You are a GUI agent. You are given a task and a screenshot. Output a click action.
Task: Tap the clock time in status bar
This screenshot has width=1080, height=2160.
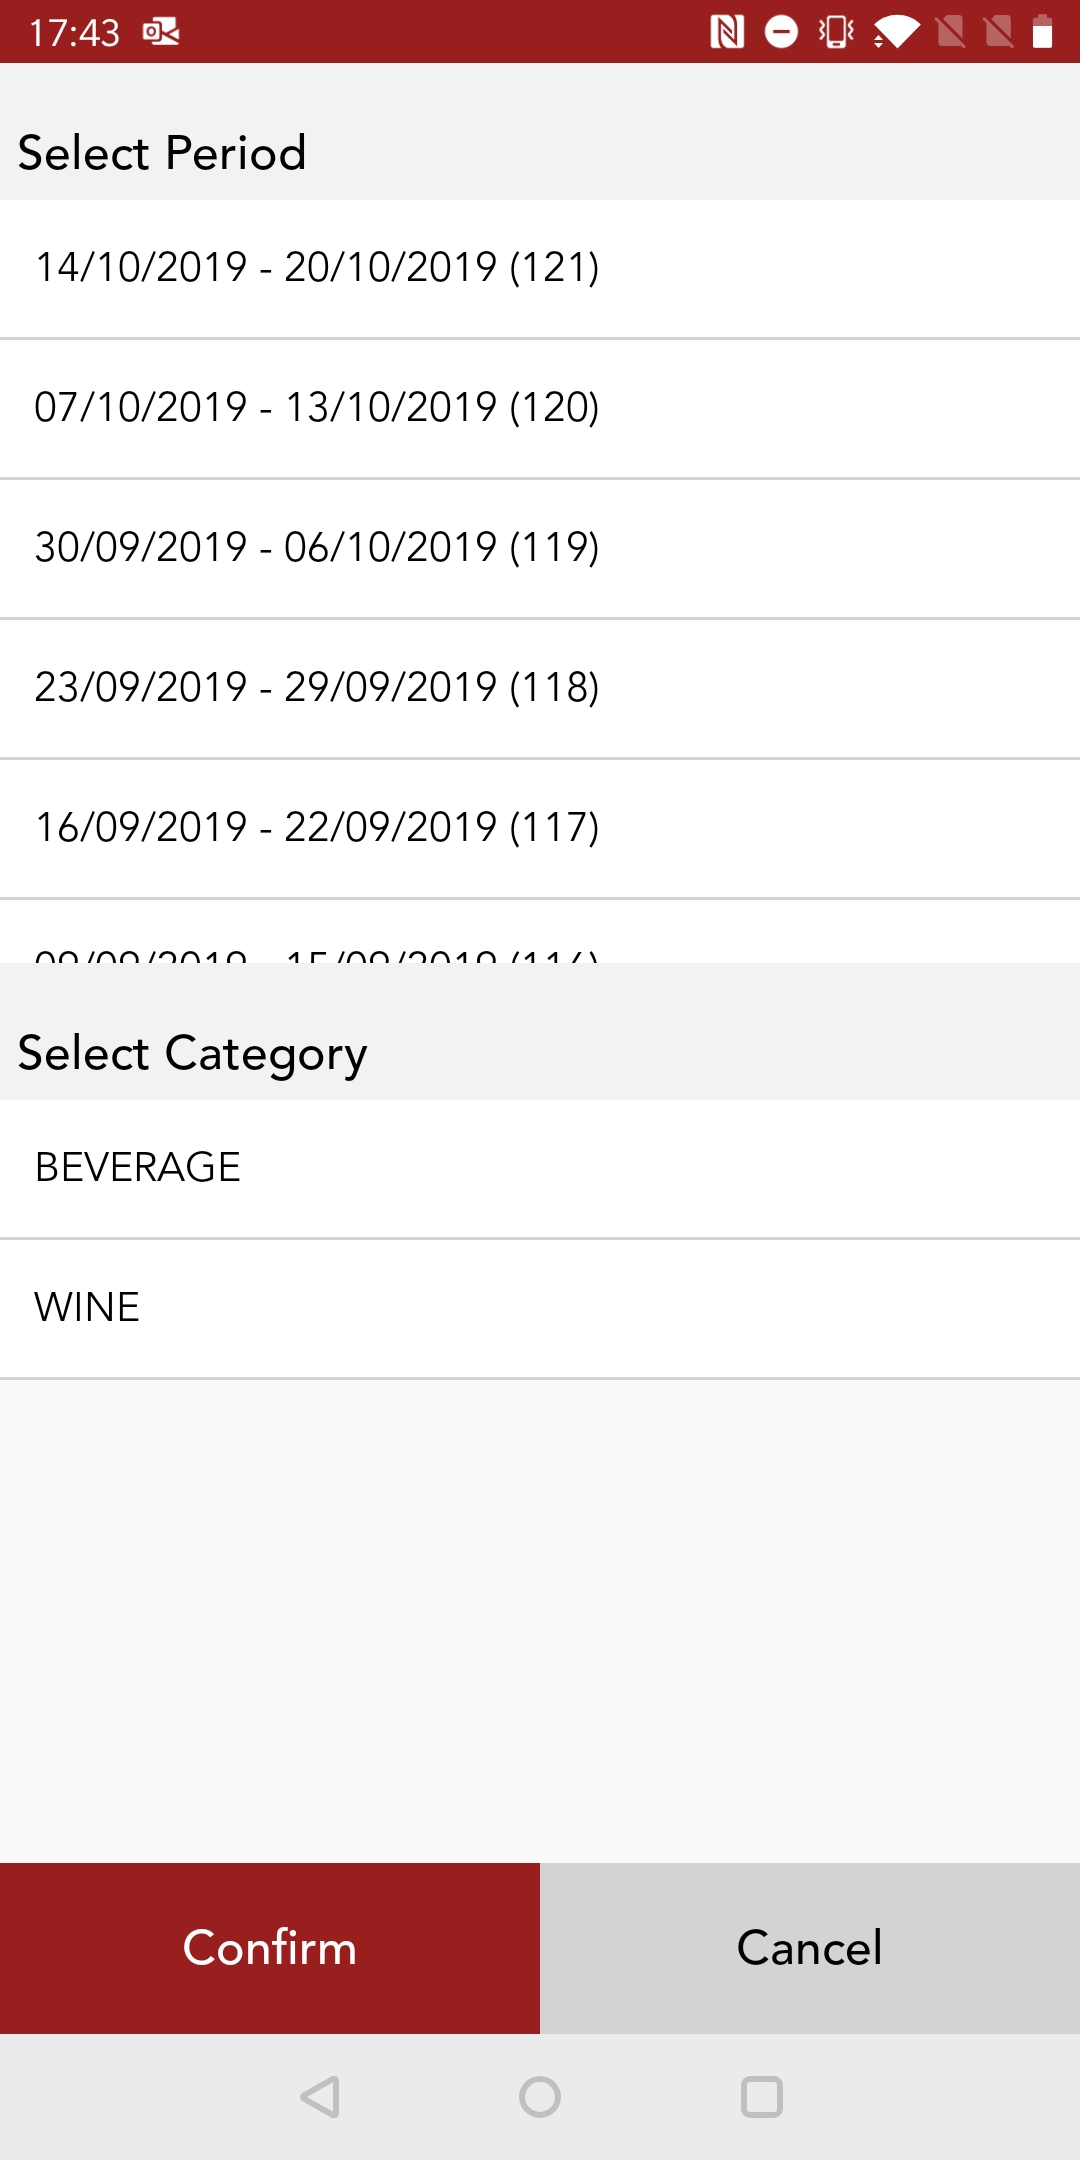[x=74, y=33]
